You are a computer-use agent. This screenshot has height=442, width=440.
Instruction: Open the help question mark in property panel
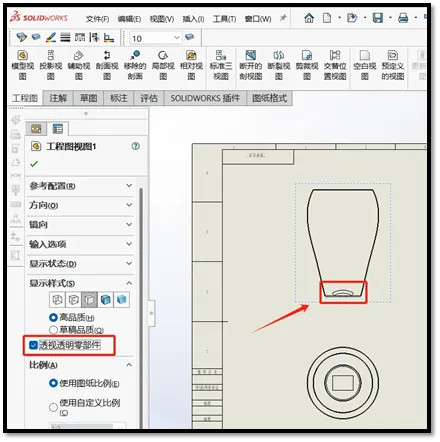tap(135, 146)
